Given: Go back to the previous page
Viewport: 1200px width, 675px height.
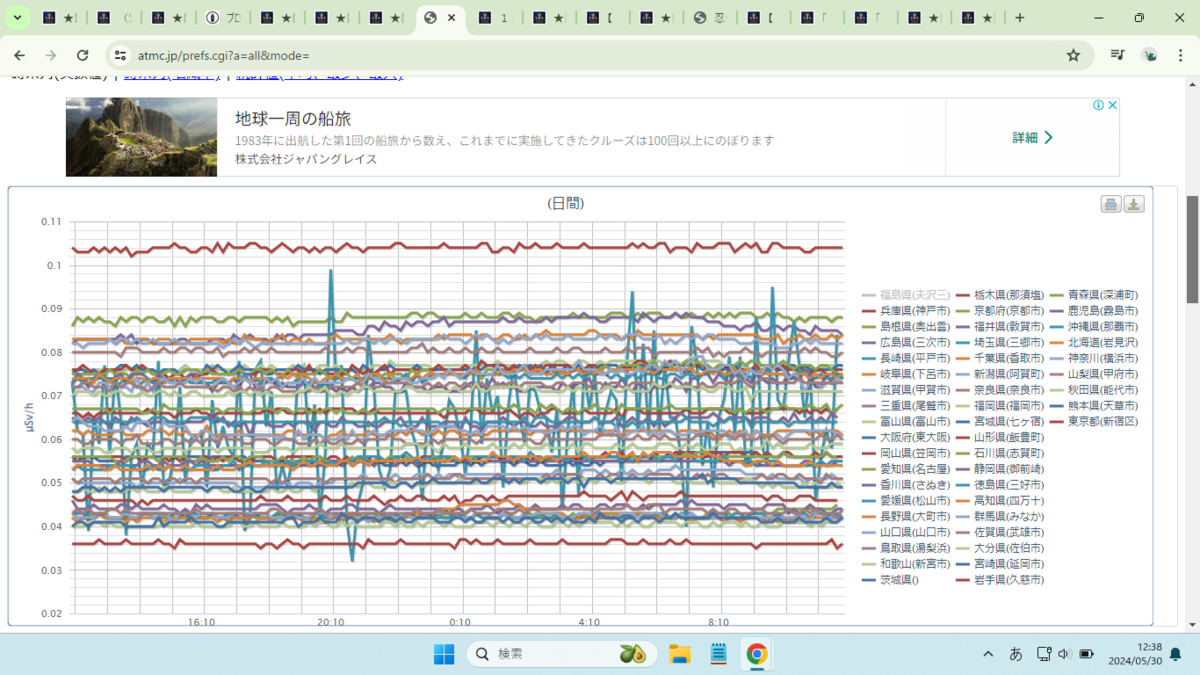Looking at the screenshot, I should pyautogui.click(x=19, y=55).
